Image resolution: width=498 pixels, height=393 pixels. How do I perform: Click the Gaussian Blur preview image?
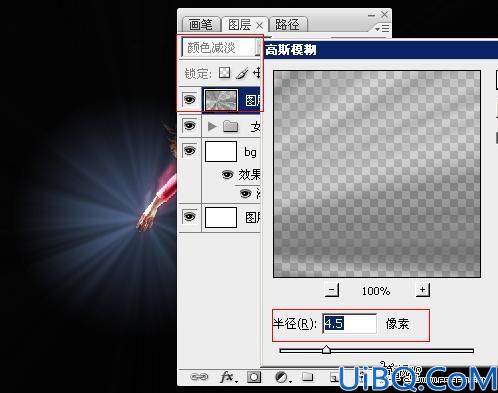pos(377,174)
